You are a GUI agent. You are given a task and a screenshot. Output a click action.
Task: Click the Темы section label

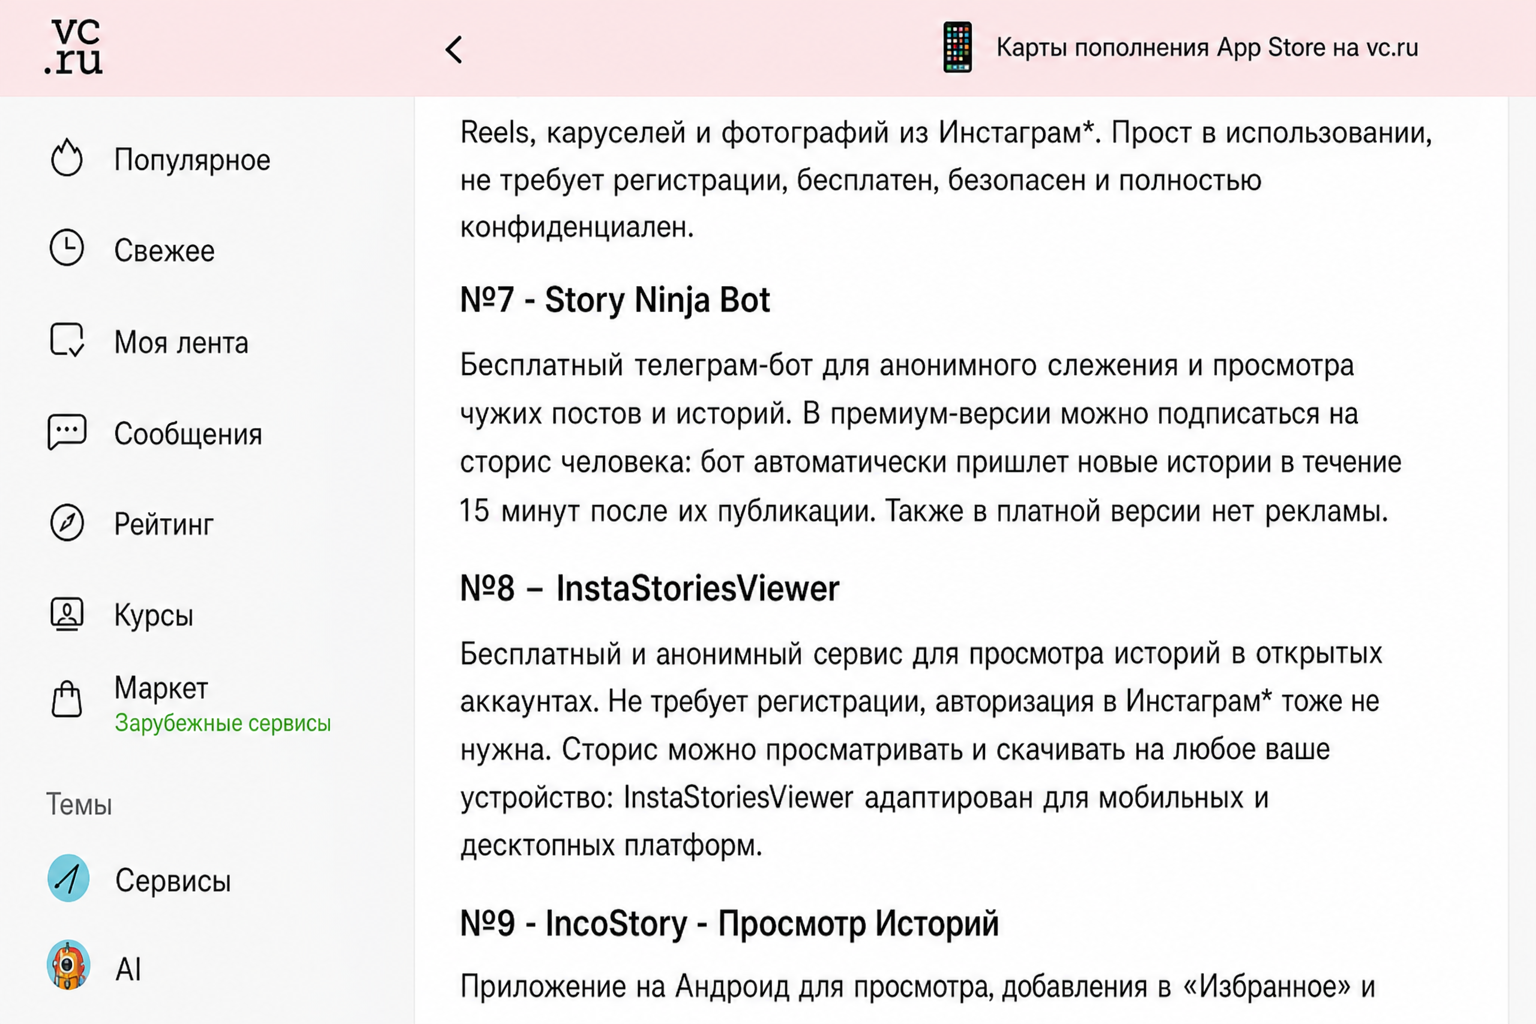click(x=79, y=805)
